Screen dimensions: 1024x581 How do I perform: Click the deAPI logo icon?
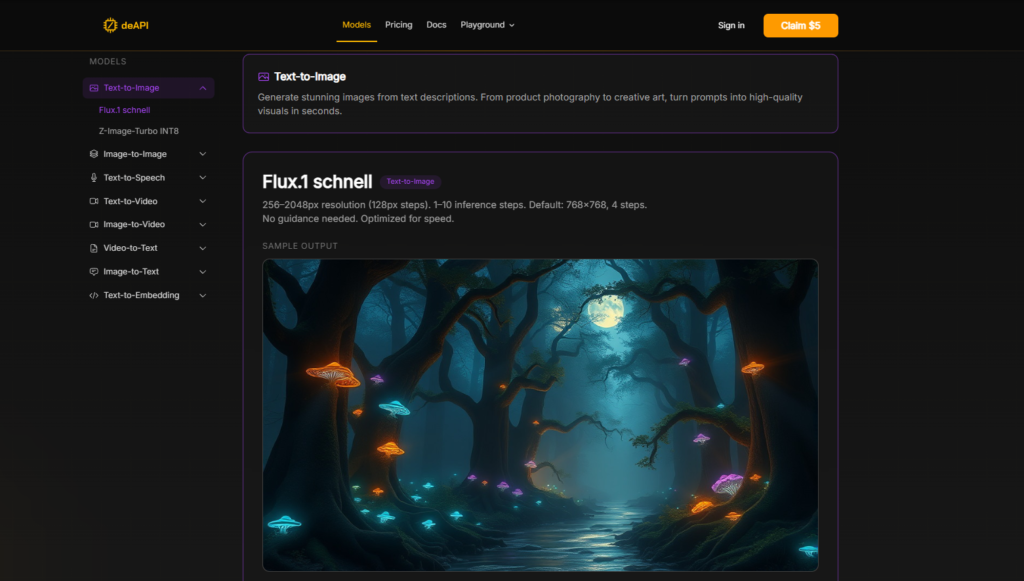point(110,25)
